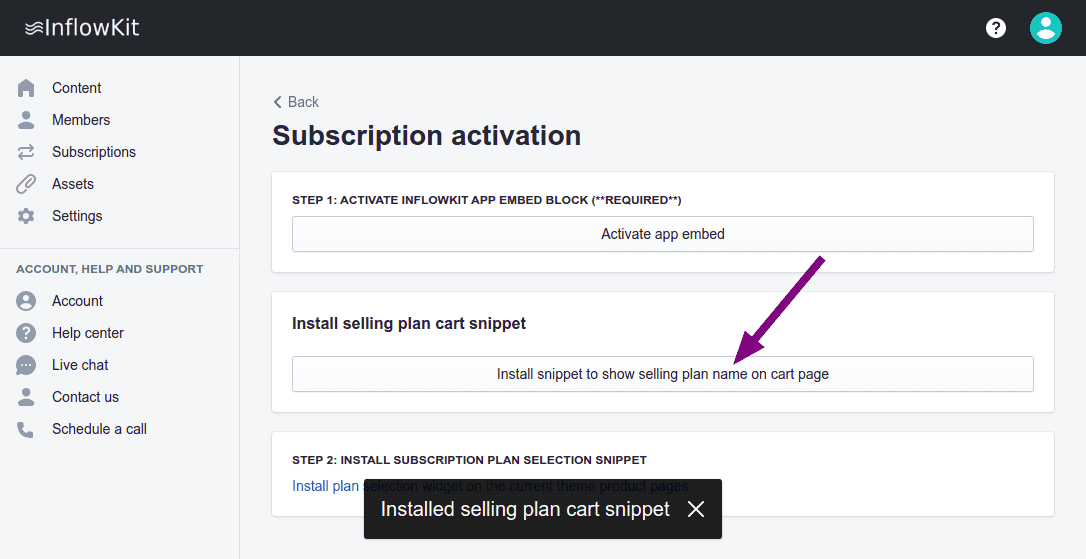Click the Live chat bubble icon
Viewport: 1086px width, 559px height.
click(x=26, y=365)
